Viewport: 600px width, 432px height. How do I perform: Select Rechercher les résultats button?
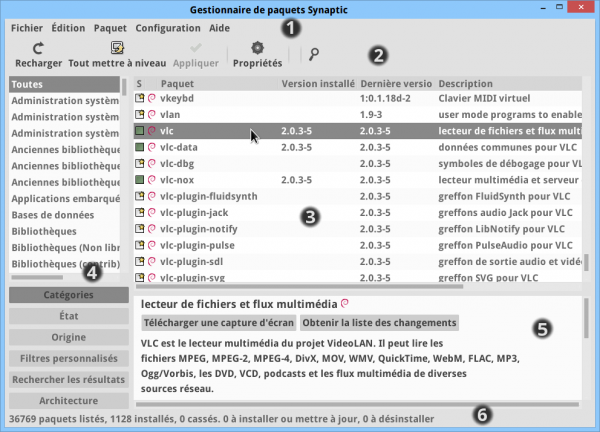click(69, 380)
